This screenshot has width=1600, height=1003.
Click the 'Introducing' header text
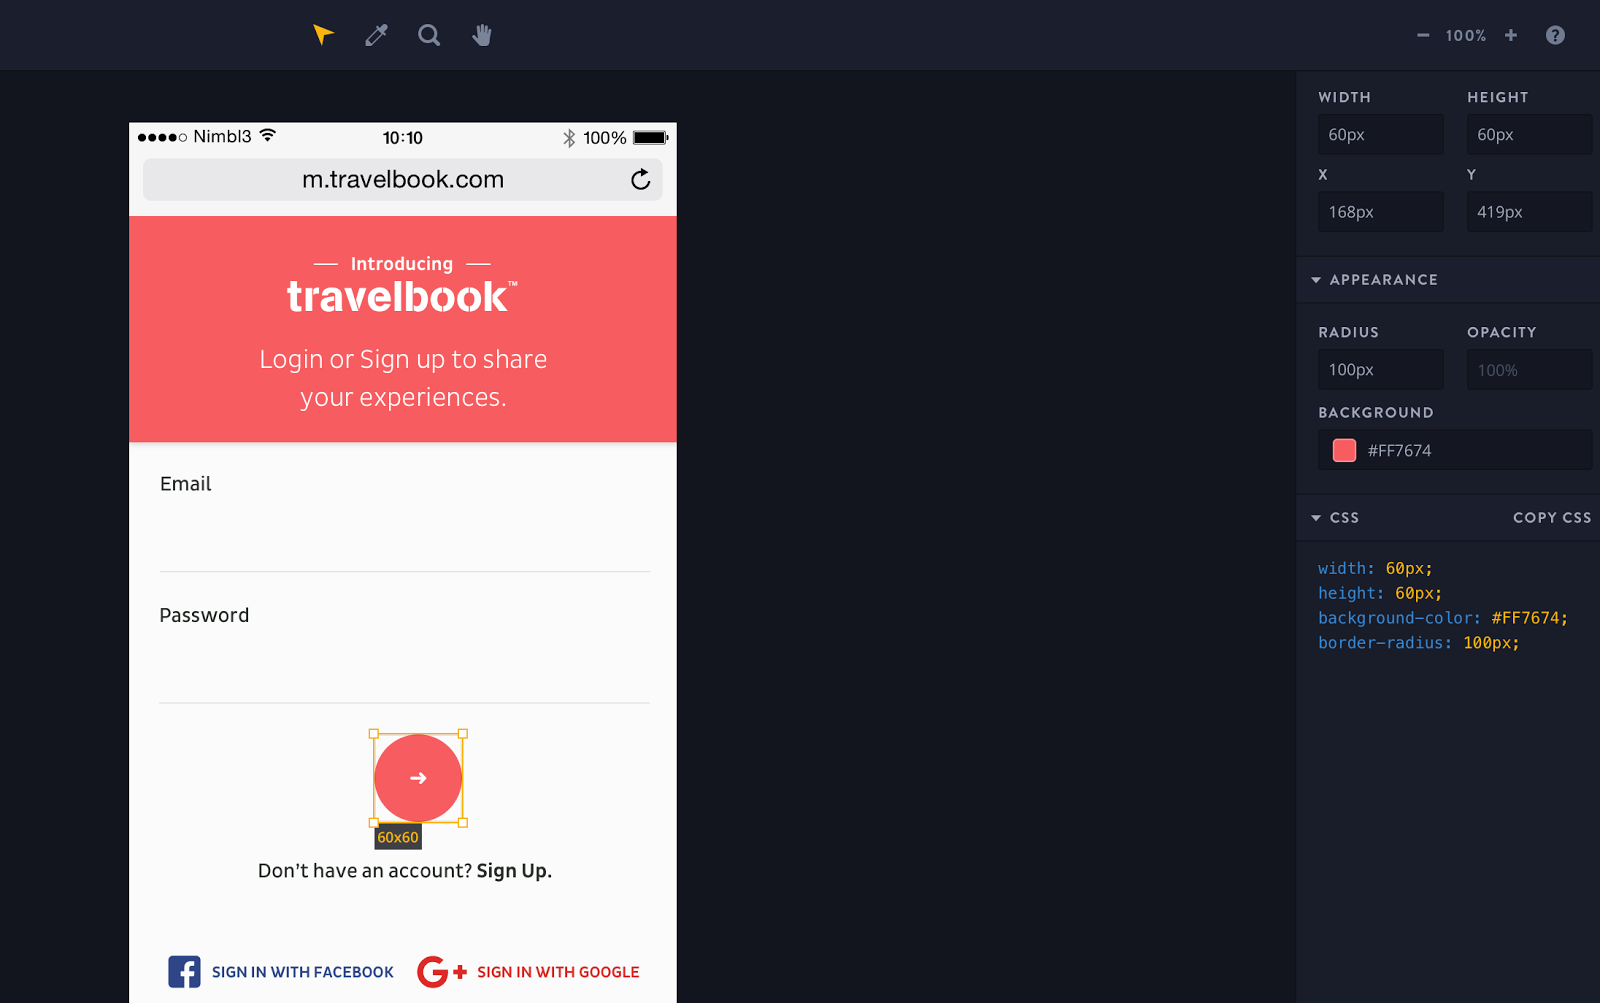(402, 264)
